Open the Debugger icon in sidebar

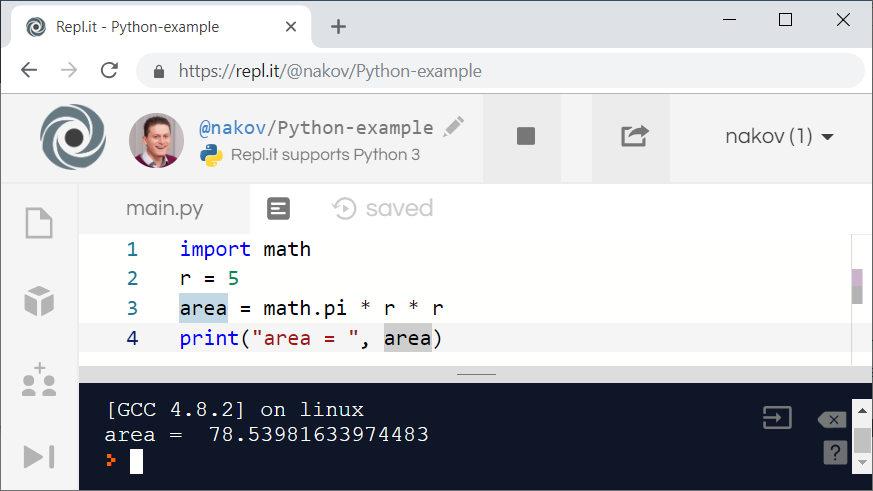point(39,457)
